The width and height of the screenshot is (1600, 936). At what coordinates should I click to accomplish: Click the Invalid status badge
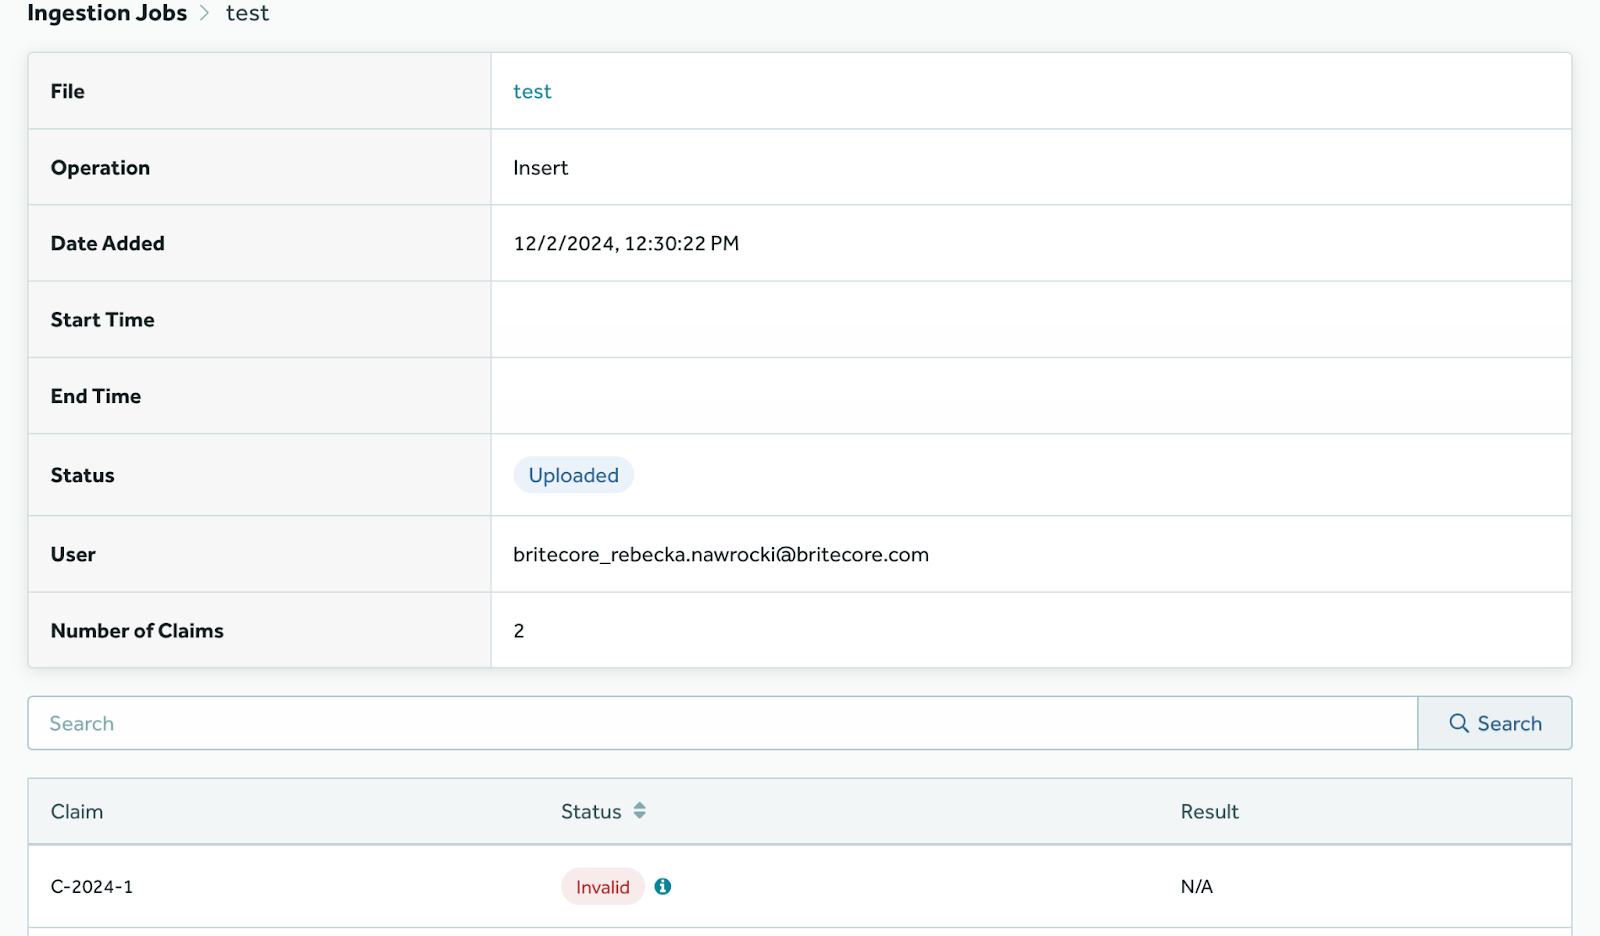pyautogui.click(x=602, y=887)
